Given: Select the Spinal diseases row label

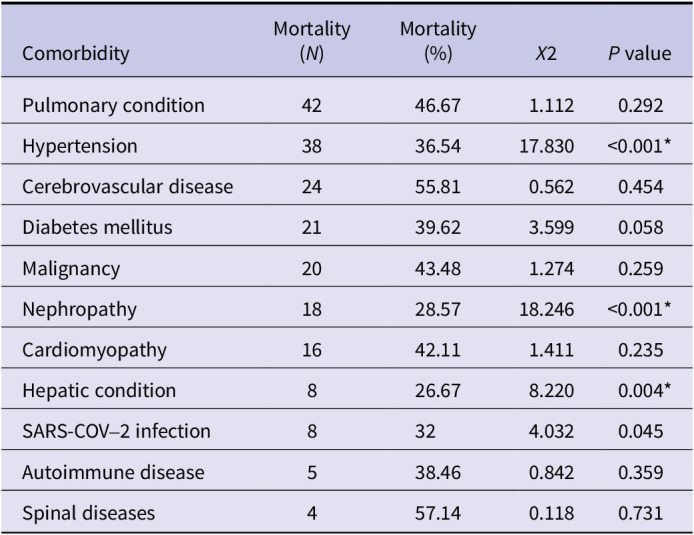Looking at the screenshot, I should [x=89, y=514].
